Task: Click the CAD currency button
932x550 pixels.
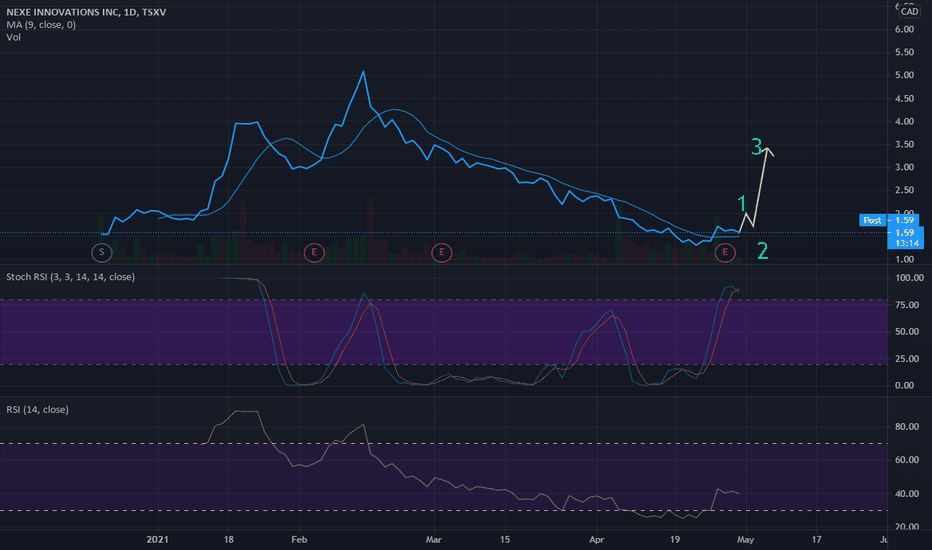Action: (x=909, y=11)
